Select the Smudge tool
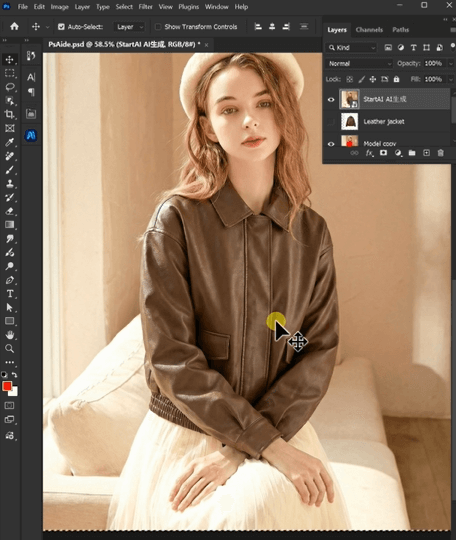 [x=9, y=238]
